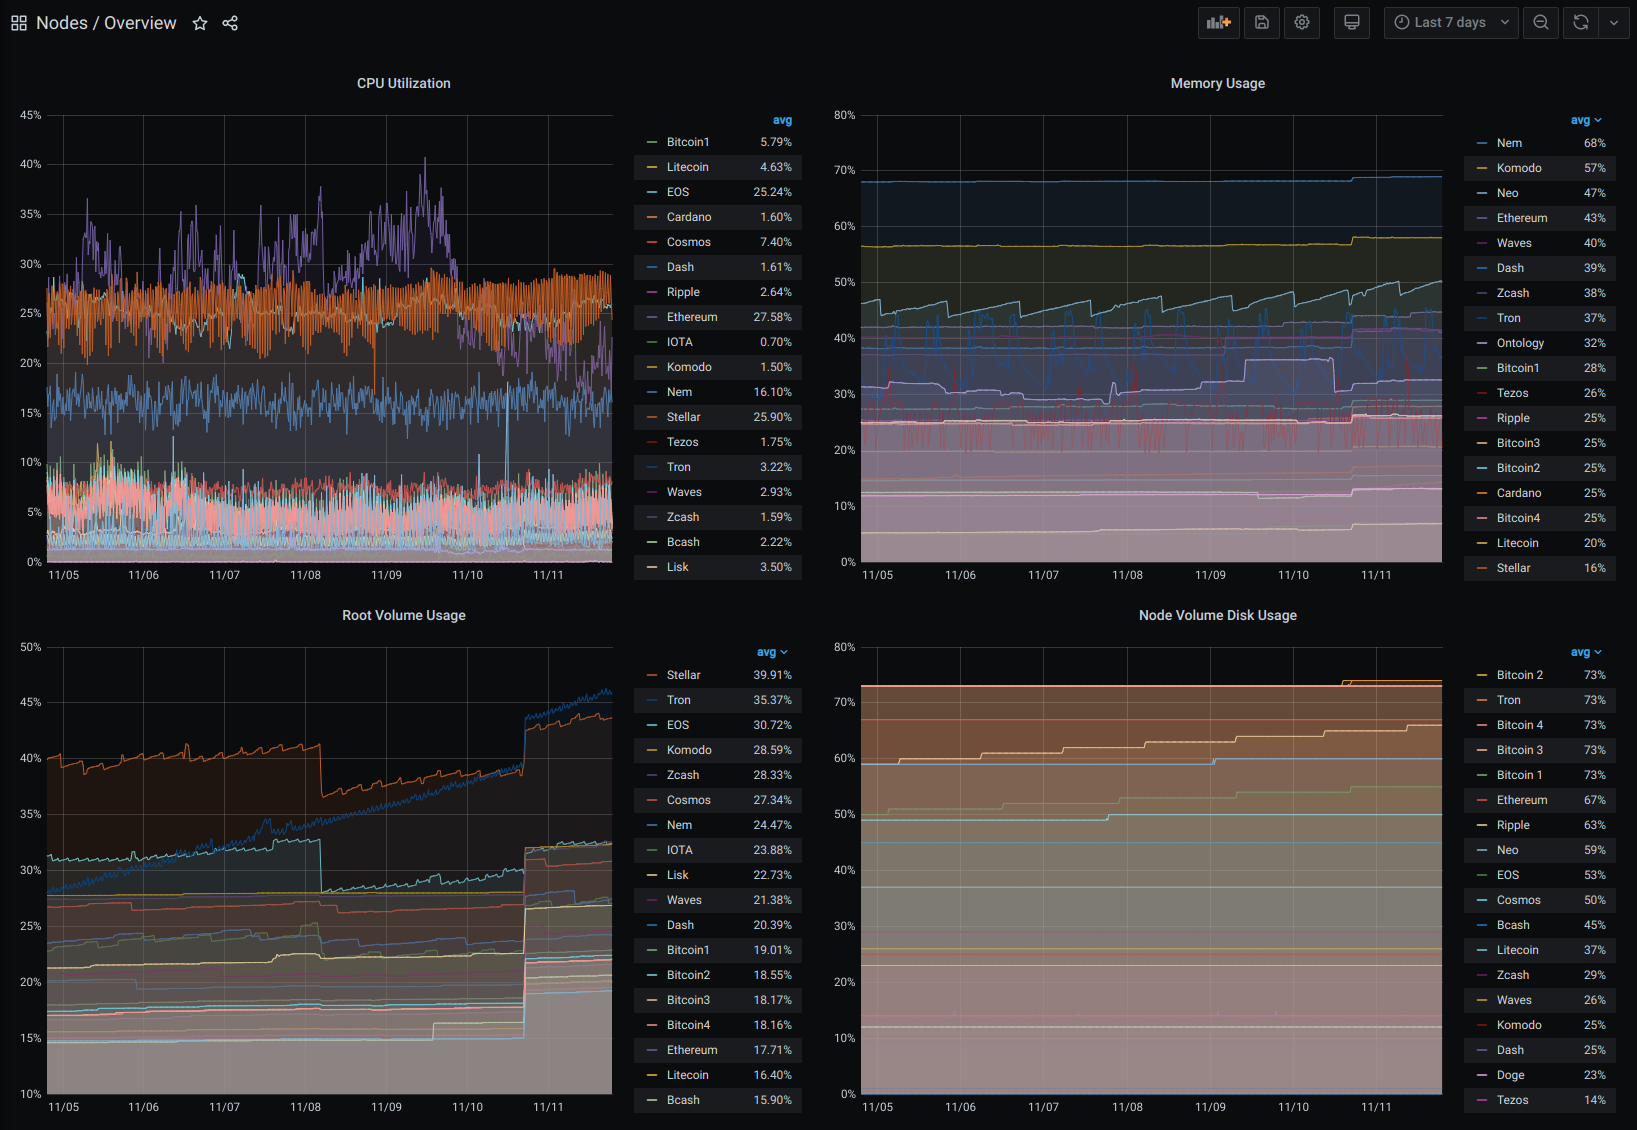
Task: Open the auto-refresh interval dropdown
Action: [x=1613, y=22]
